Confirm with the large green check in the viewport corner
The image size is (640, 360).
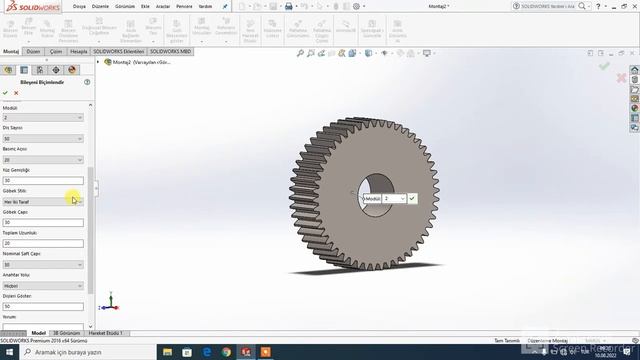click(604, 65)
